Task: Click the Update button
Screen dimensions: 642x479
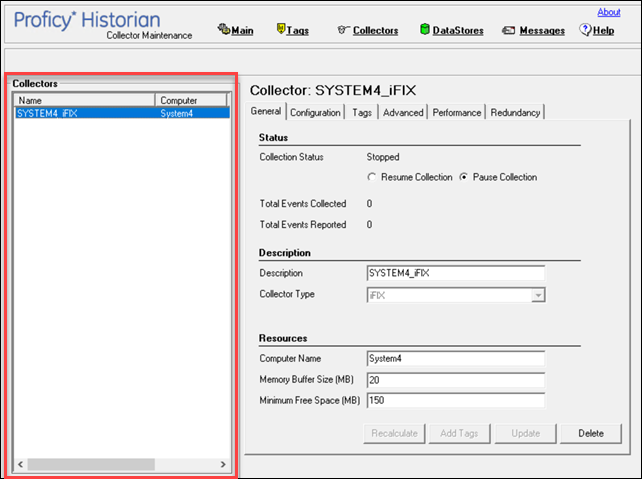Action: click(x=525, y=434)
